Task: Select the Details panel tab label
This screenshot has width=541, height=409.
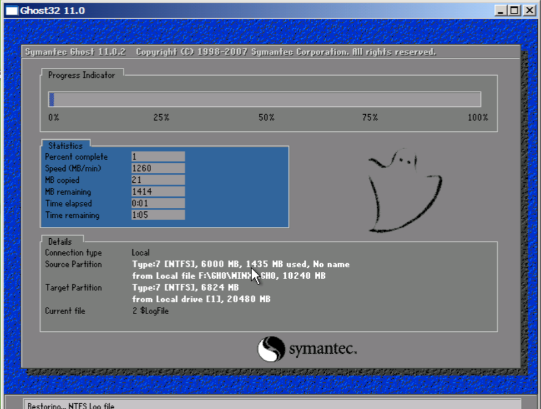Action: pos(60,242)
